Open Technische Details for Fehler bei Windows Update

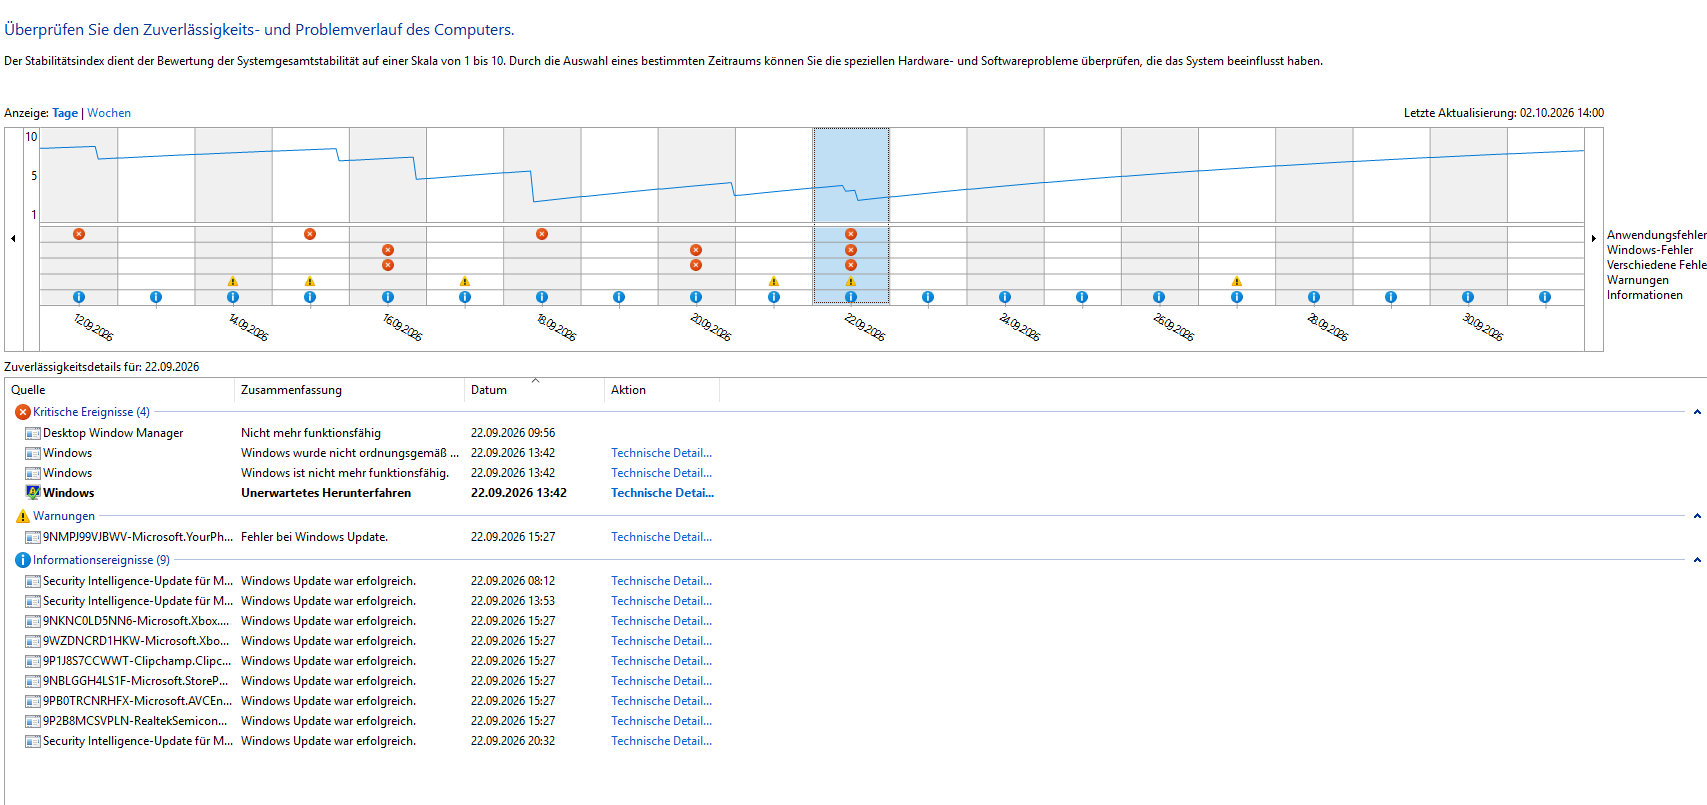click(x=661, y=537)
